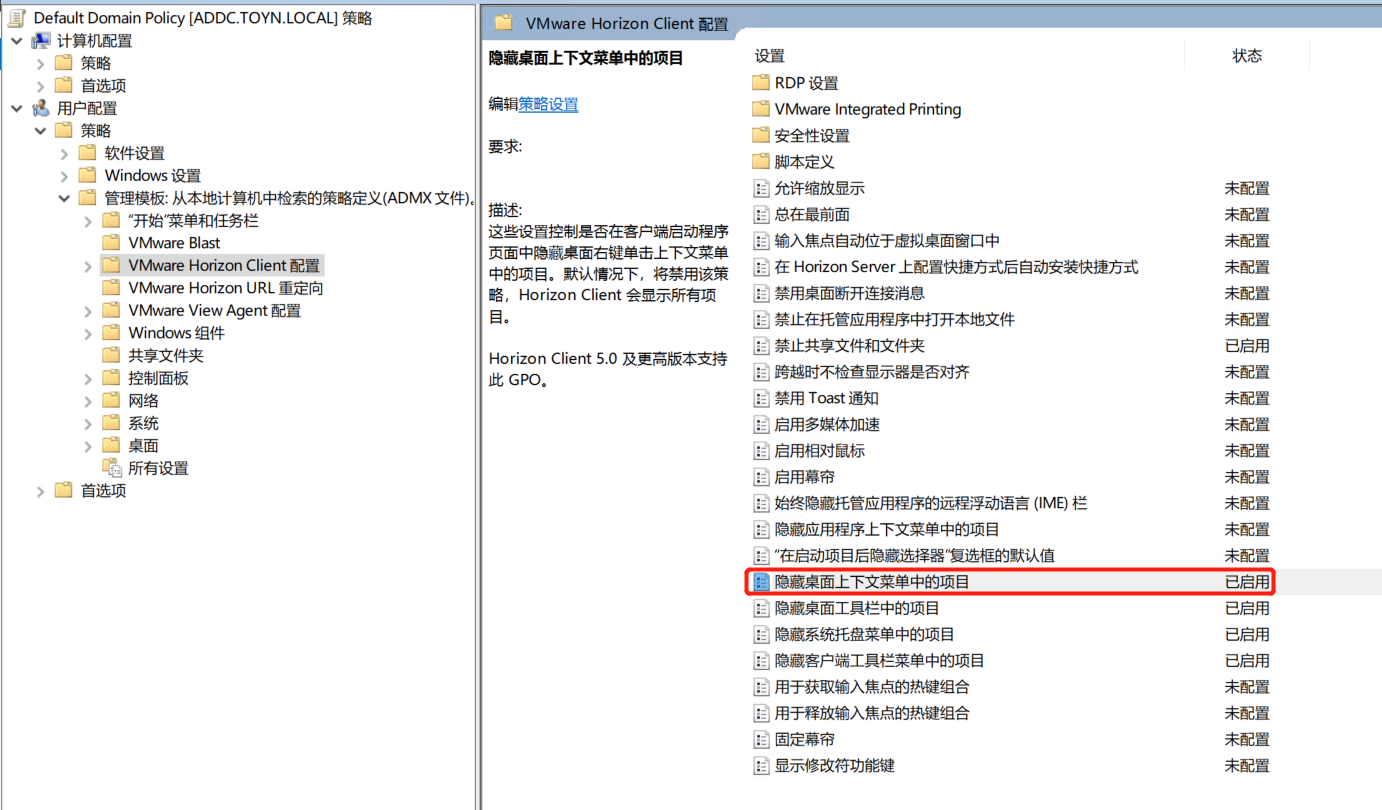Click 未配置 status of 显示修改符功能键
Screen dimensions: 1382x810
1247,765
